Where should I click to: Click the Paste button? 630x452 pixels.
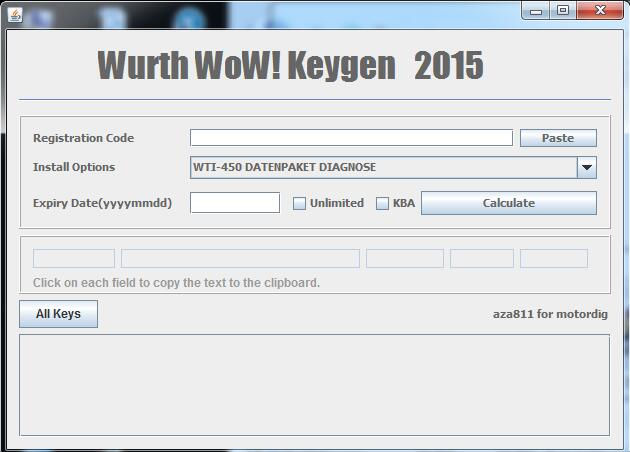[x=558, y=138]
